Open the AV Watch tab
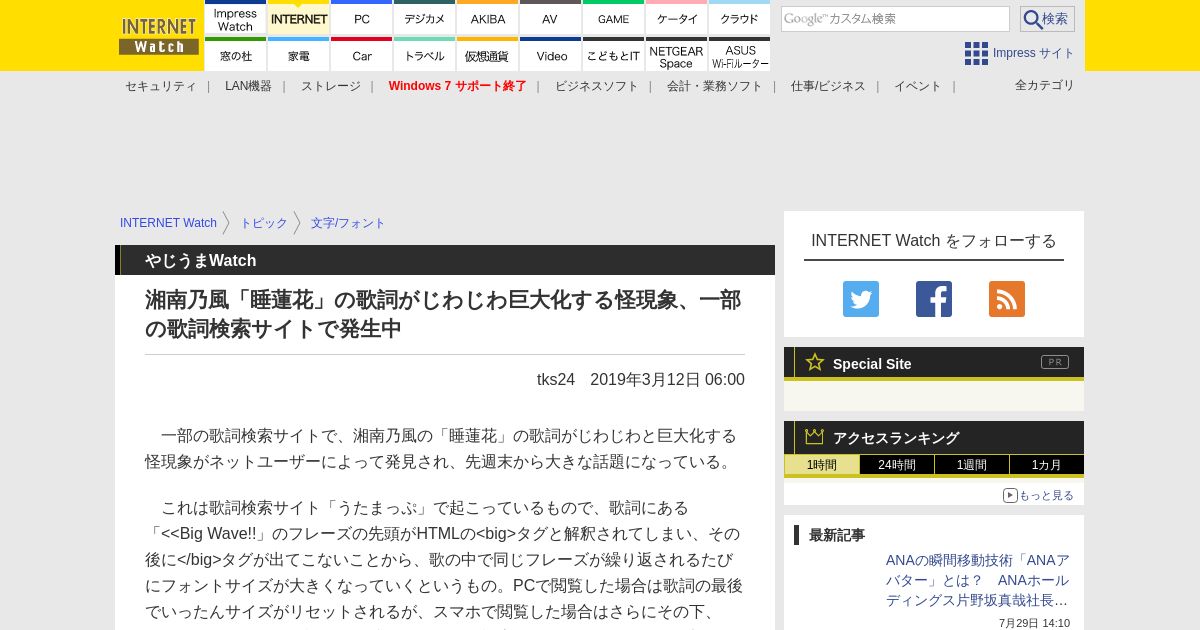1200x630 pixels. click(x=551, y=18)
